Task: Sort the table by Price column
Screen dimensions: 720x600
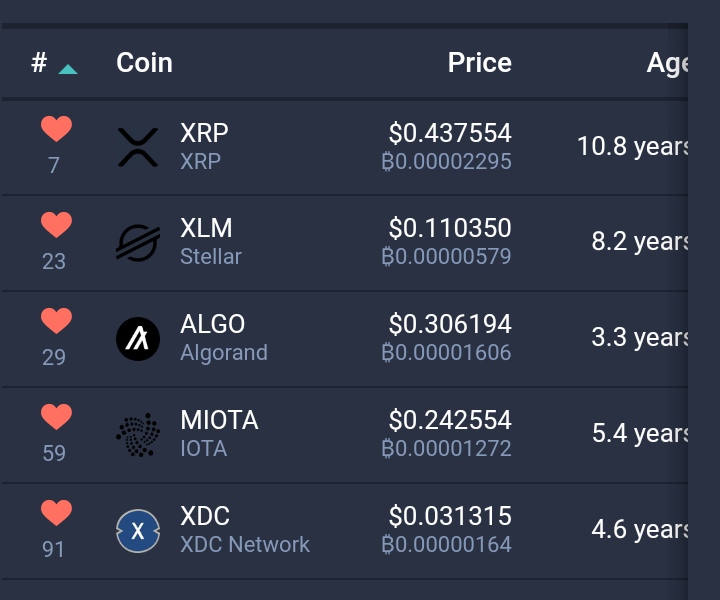Action: click(479, 62)
